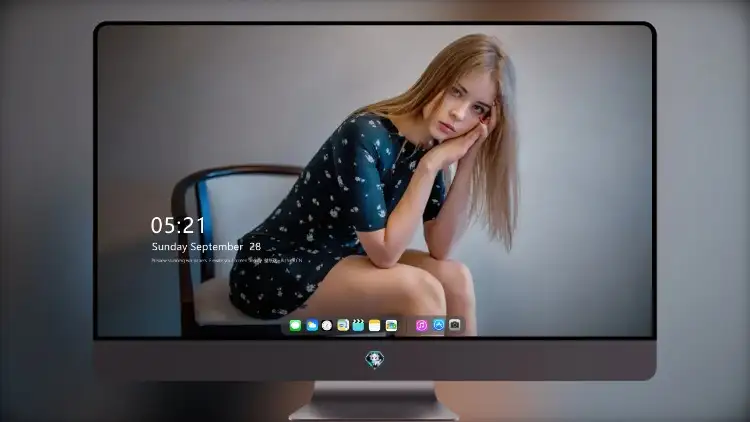Click the mascot logo on monitor chin
The image size is (750, 422).
375,359
